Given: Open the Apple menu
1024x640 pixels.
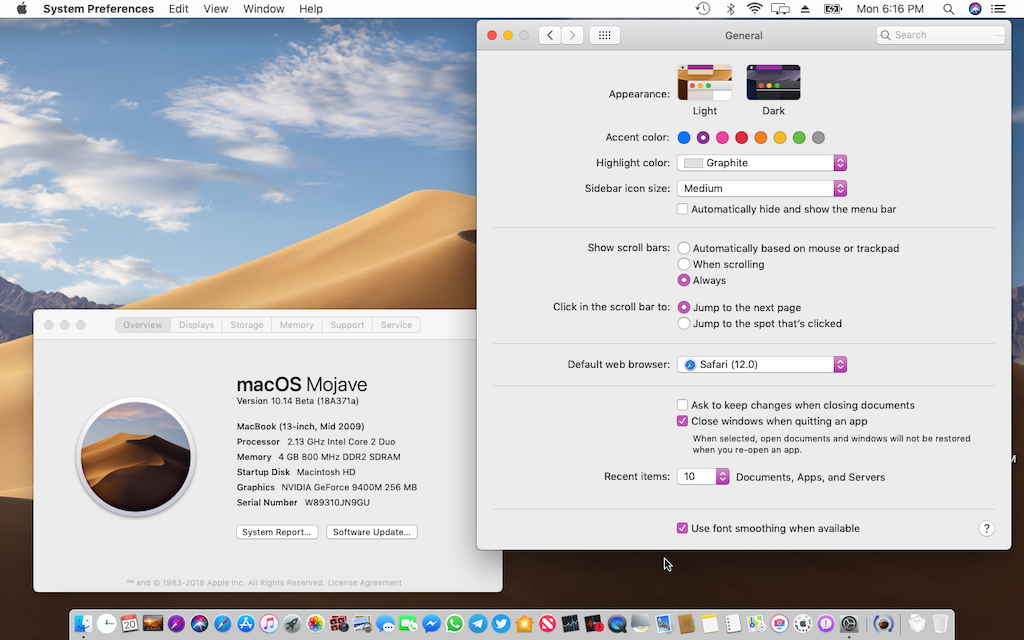Looking at the screenshot, I should pos(22,8).
